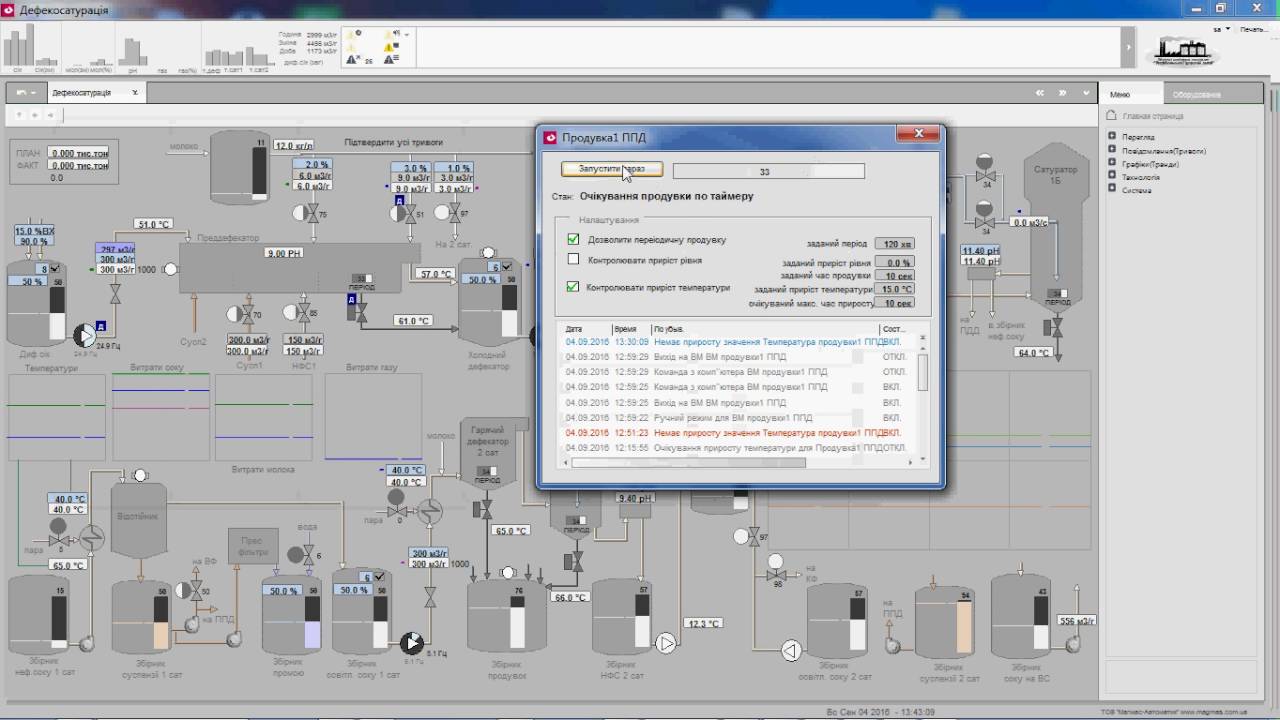The width and height of the screenshot is (1280, 720).
Task: Toggle Контролювати приріст температури checkbox
Action: click(573, 287)
